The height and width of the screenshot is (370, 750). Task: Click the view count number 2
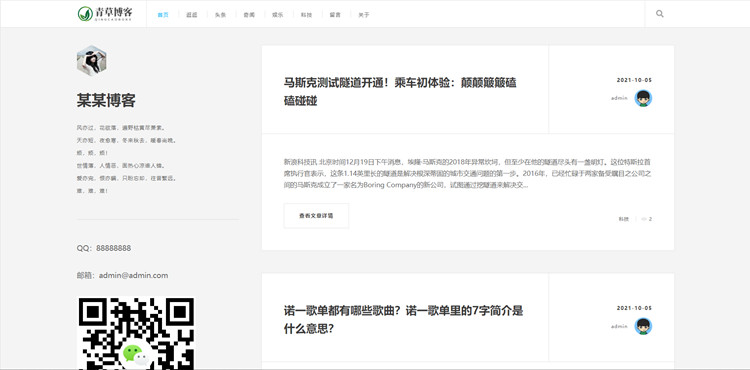(651, 219)
